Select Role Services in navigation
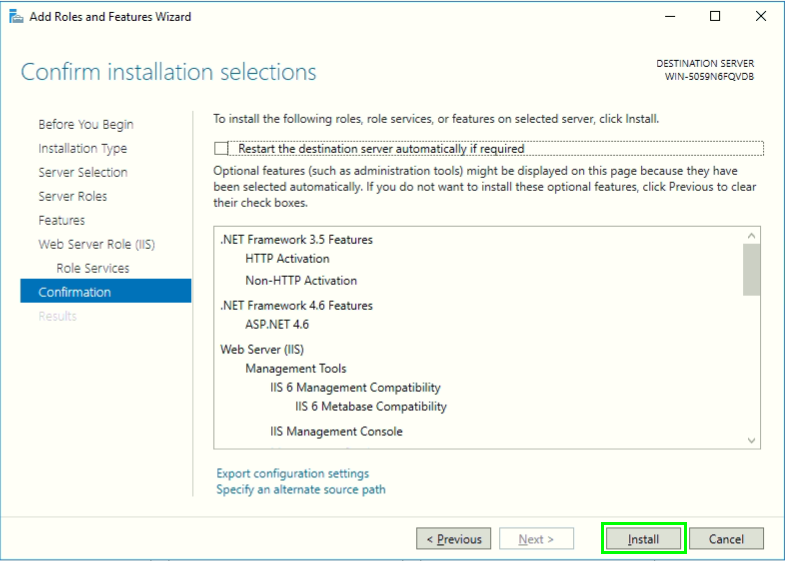Viewport: 785px width, 561px height. click(93, 268)
